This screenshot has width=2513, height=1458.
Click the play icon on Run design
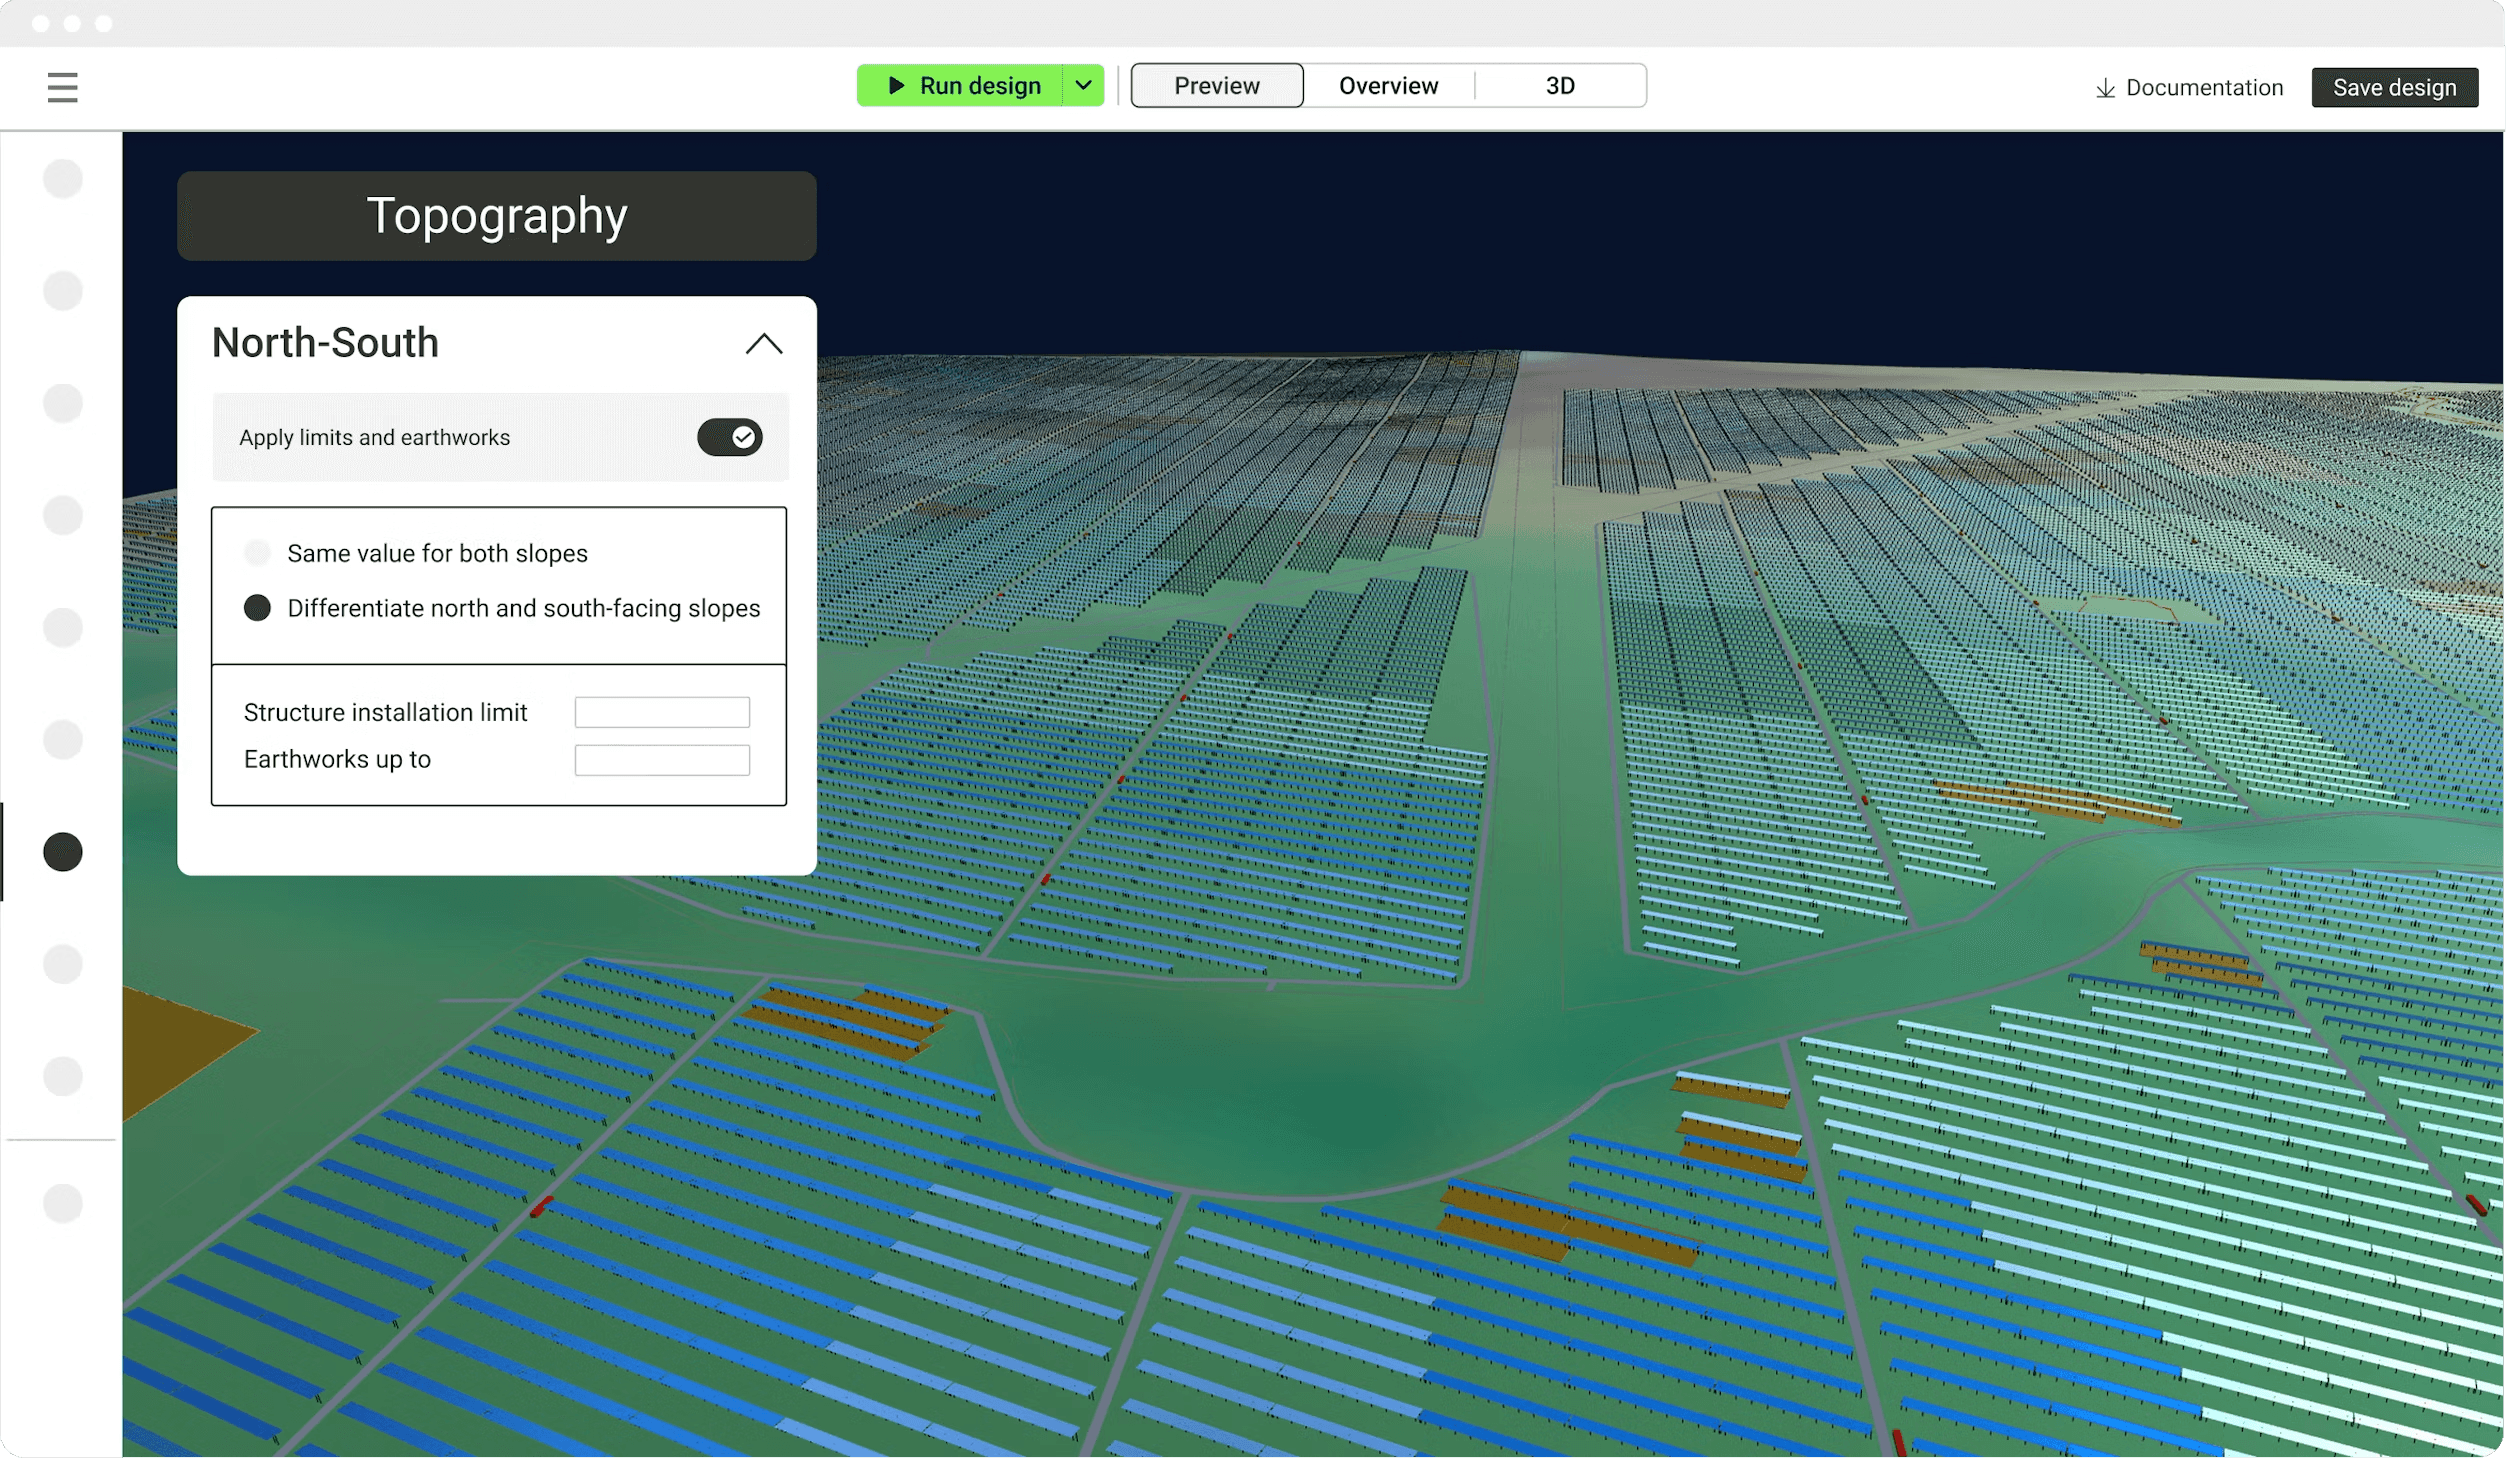895,85
